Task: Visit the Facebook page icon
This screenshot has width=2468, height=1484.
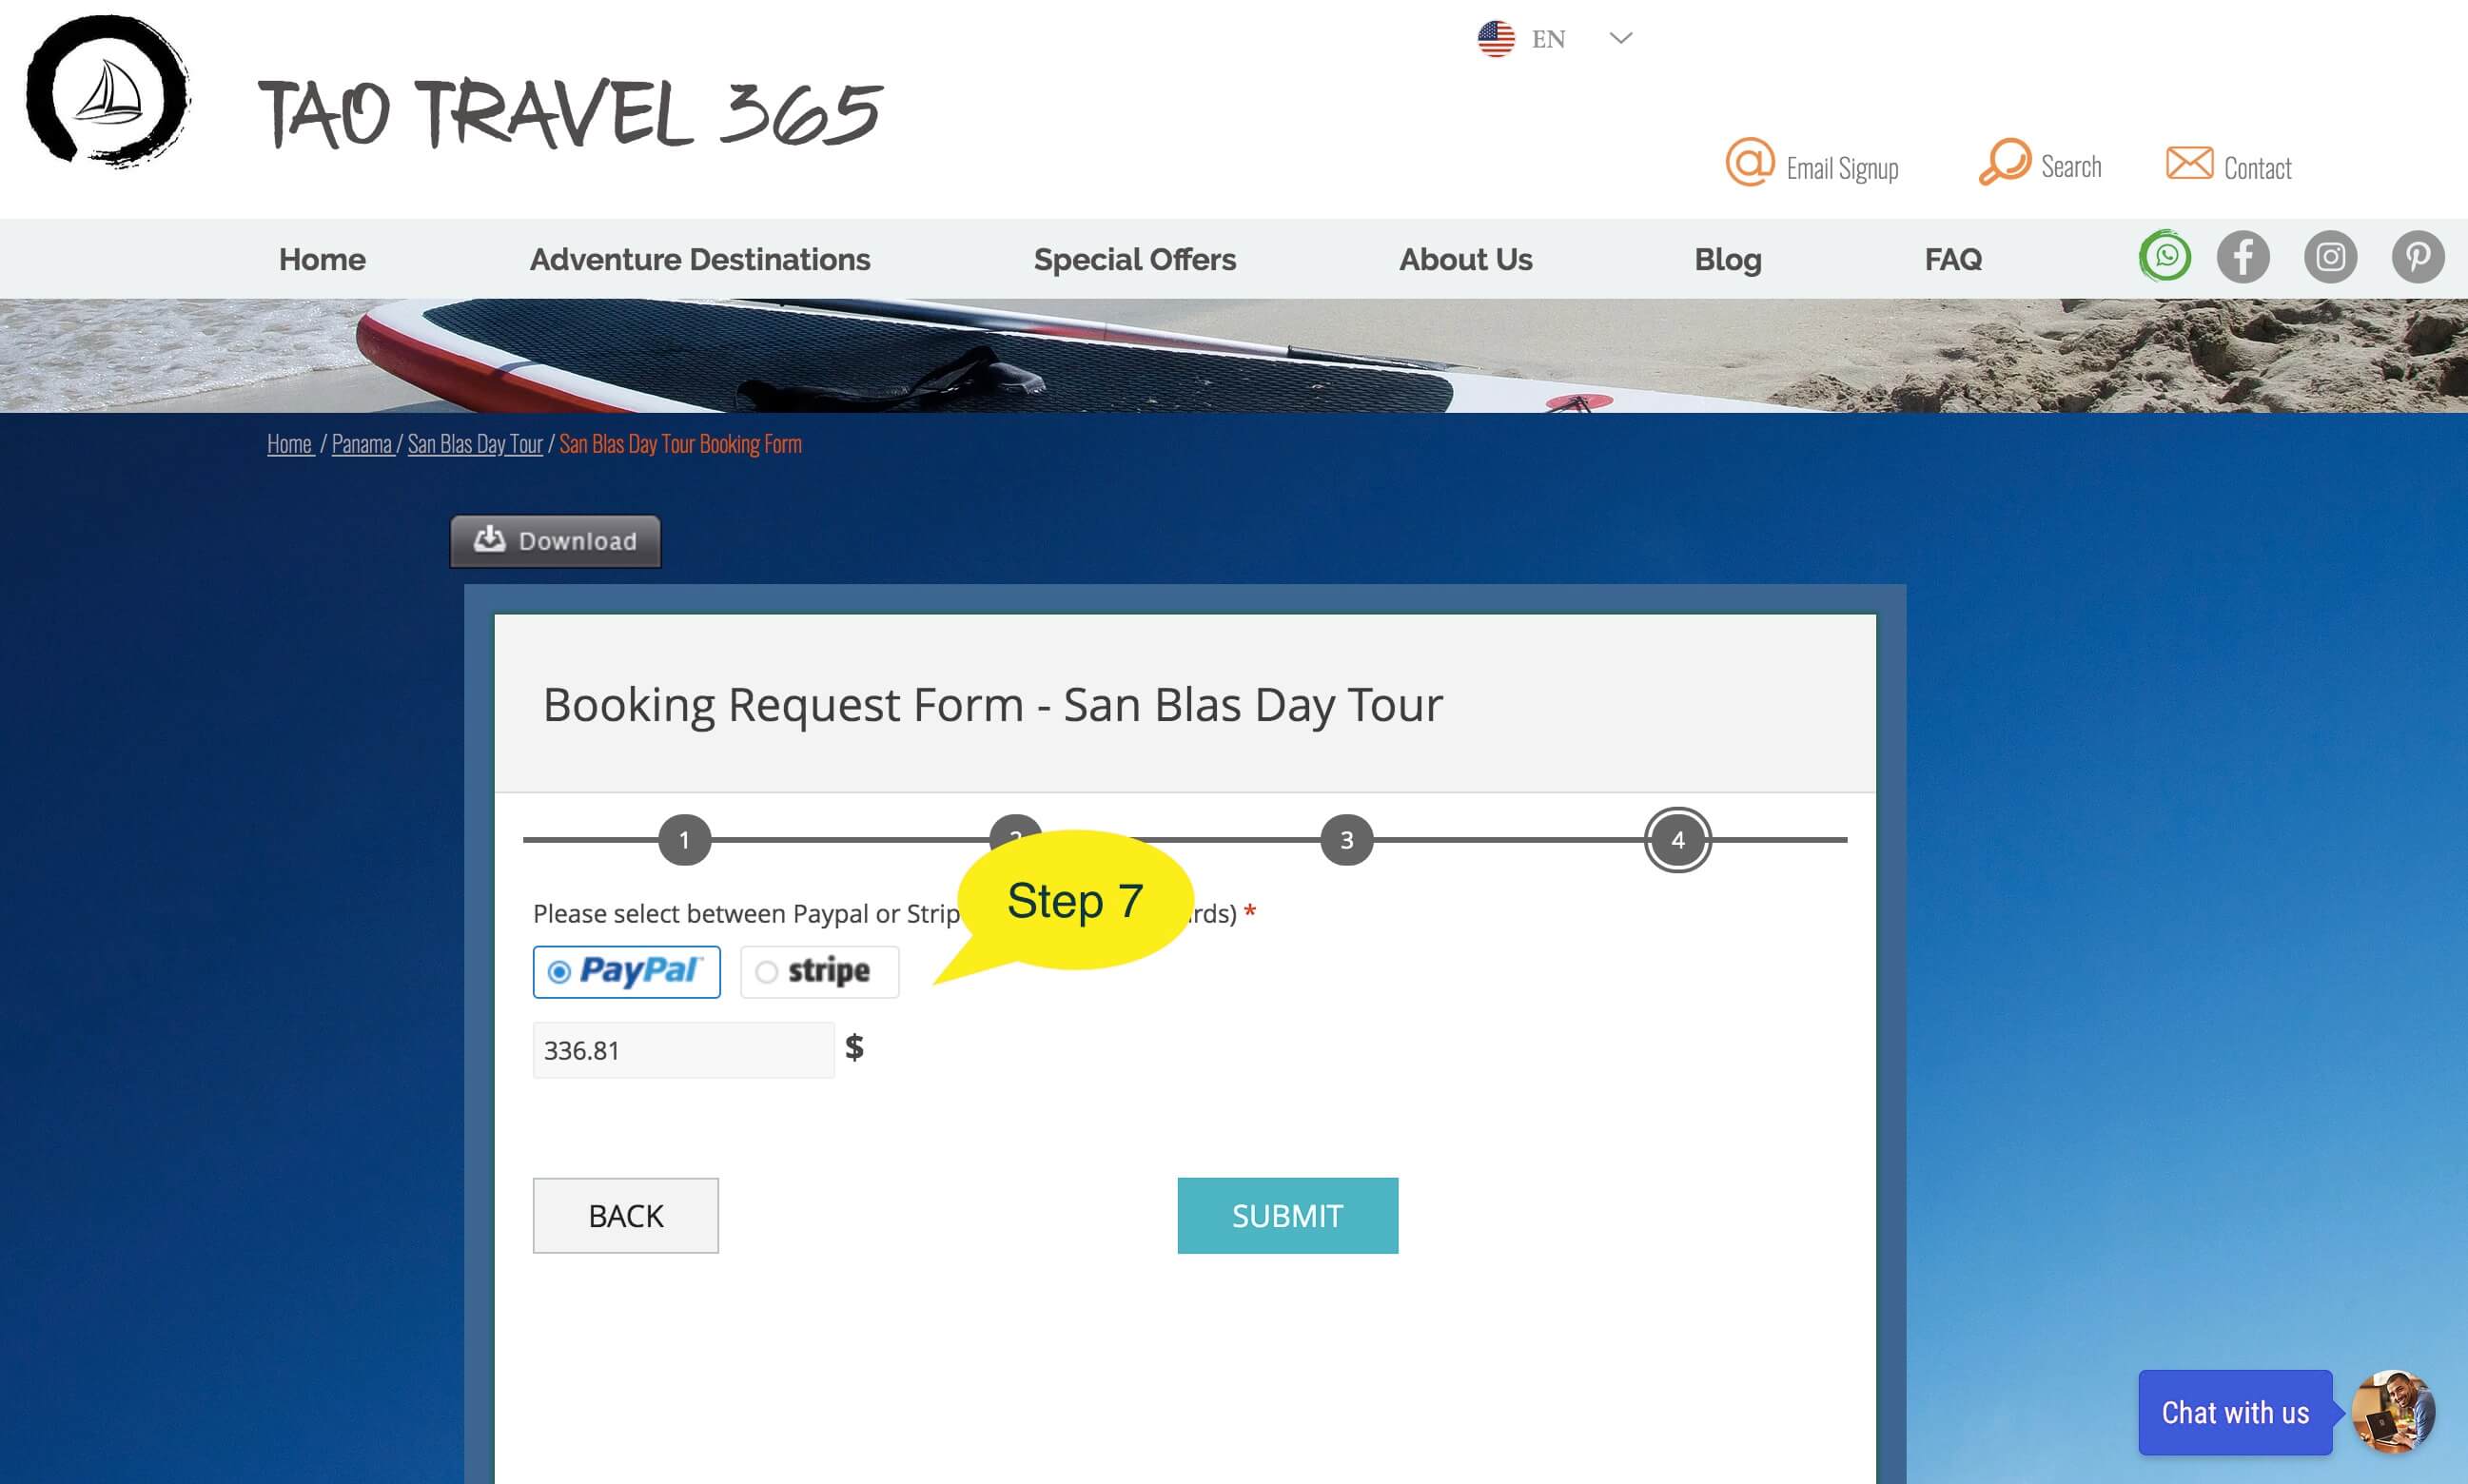Action: click(2243, 257)
